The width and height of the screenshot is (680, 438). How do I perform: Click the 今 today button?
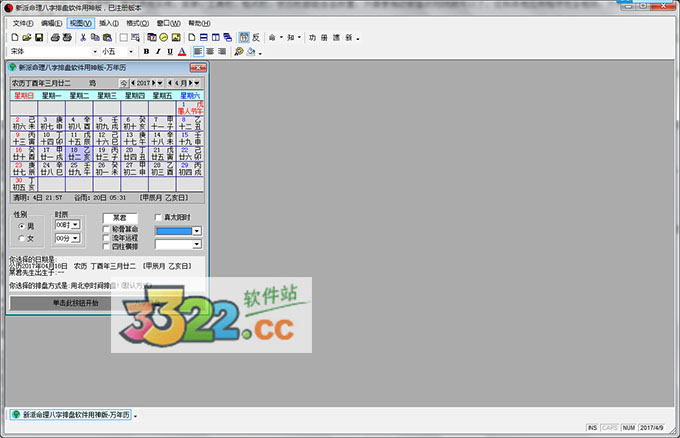124,83
